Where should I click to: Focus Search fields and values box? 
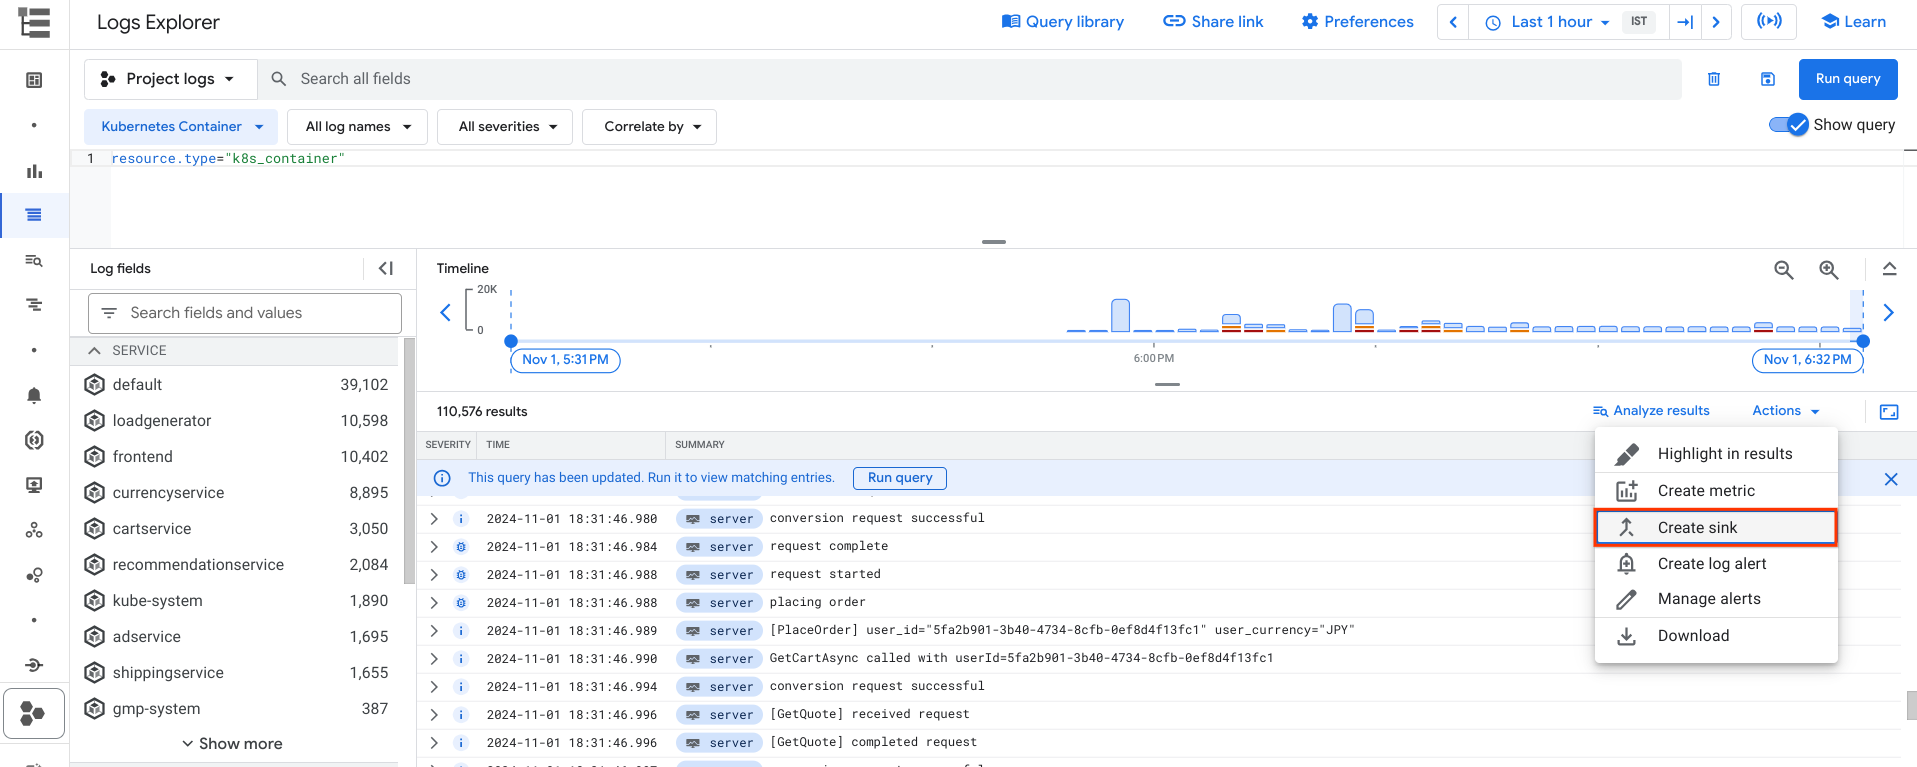[x=245, y=313]
